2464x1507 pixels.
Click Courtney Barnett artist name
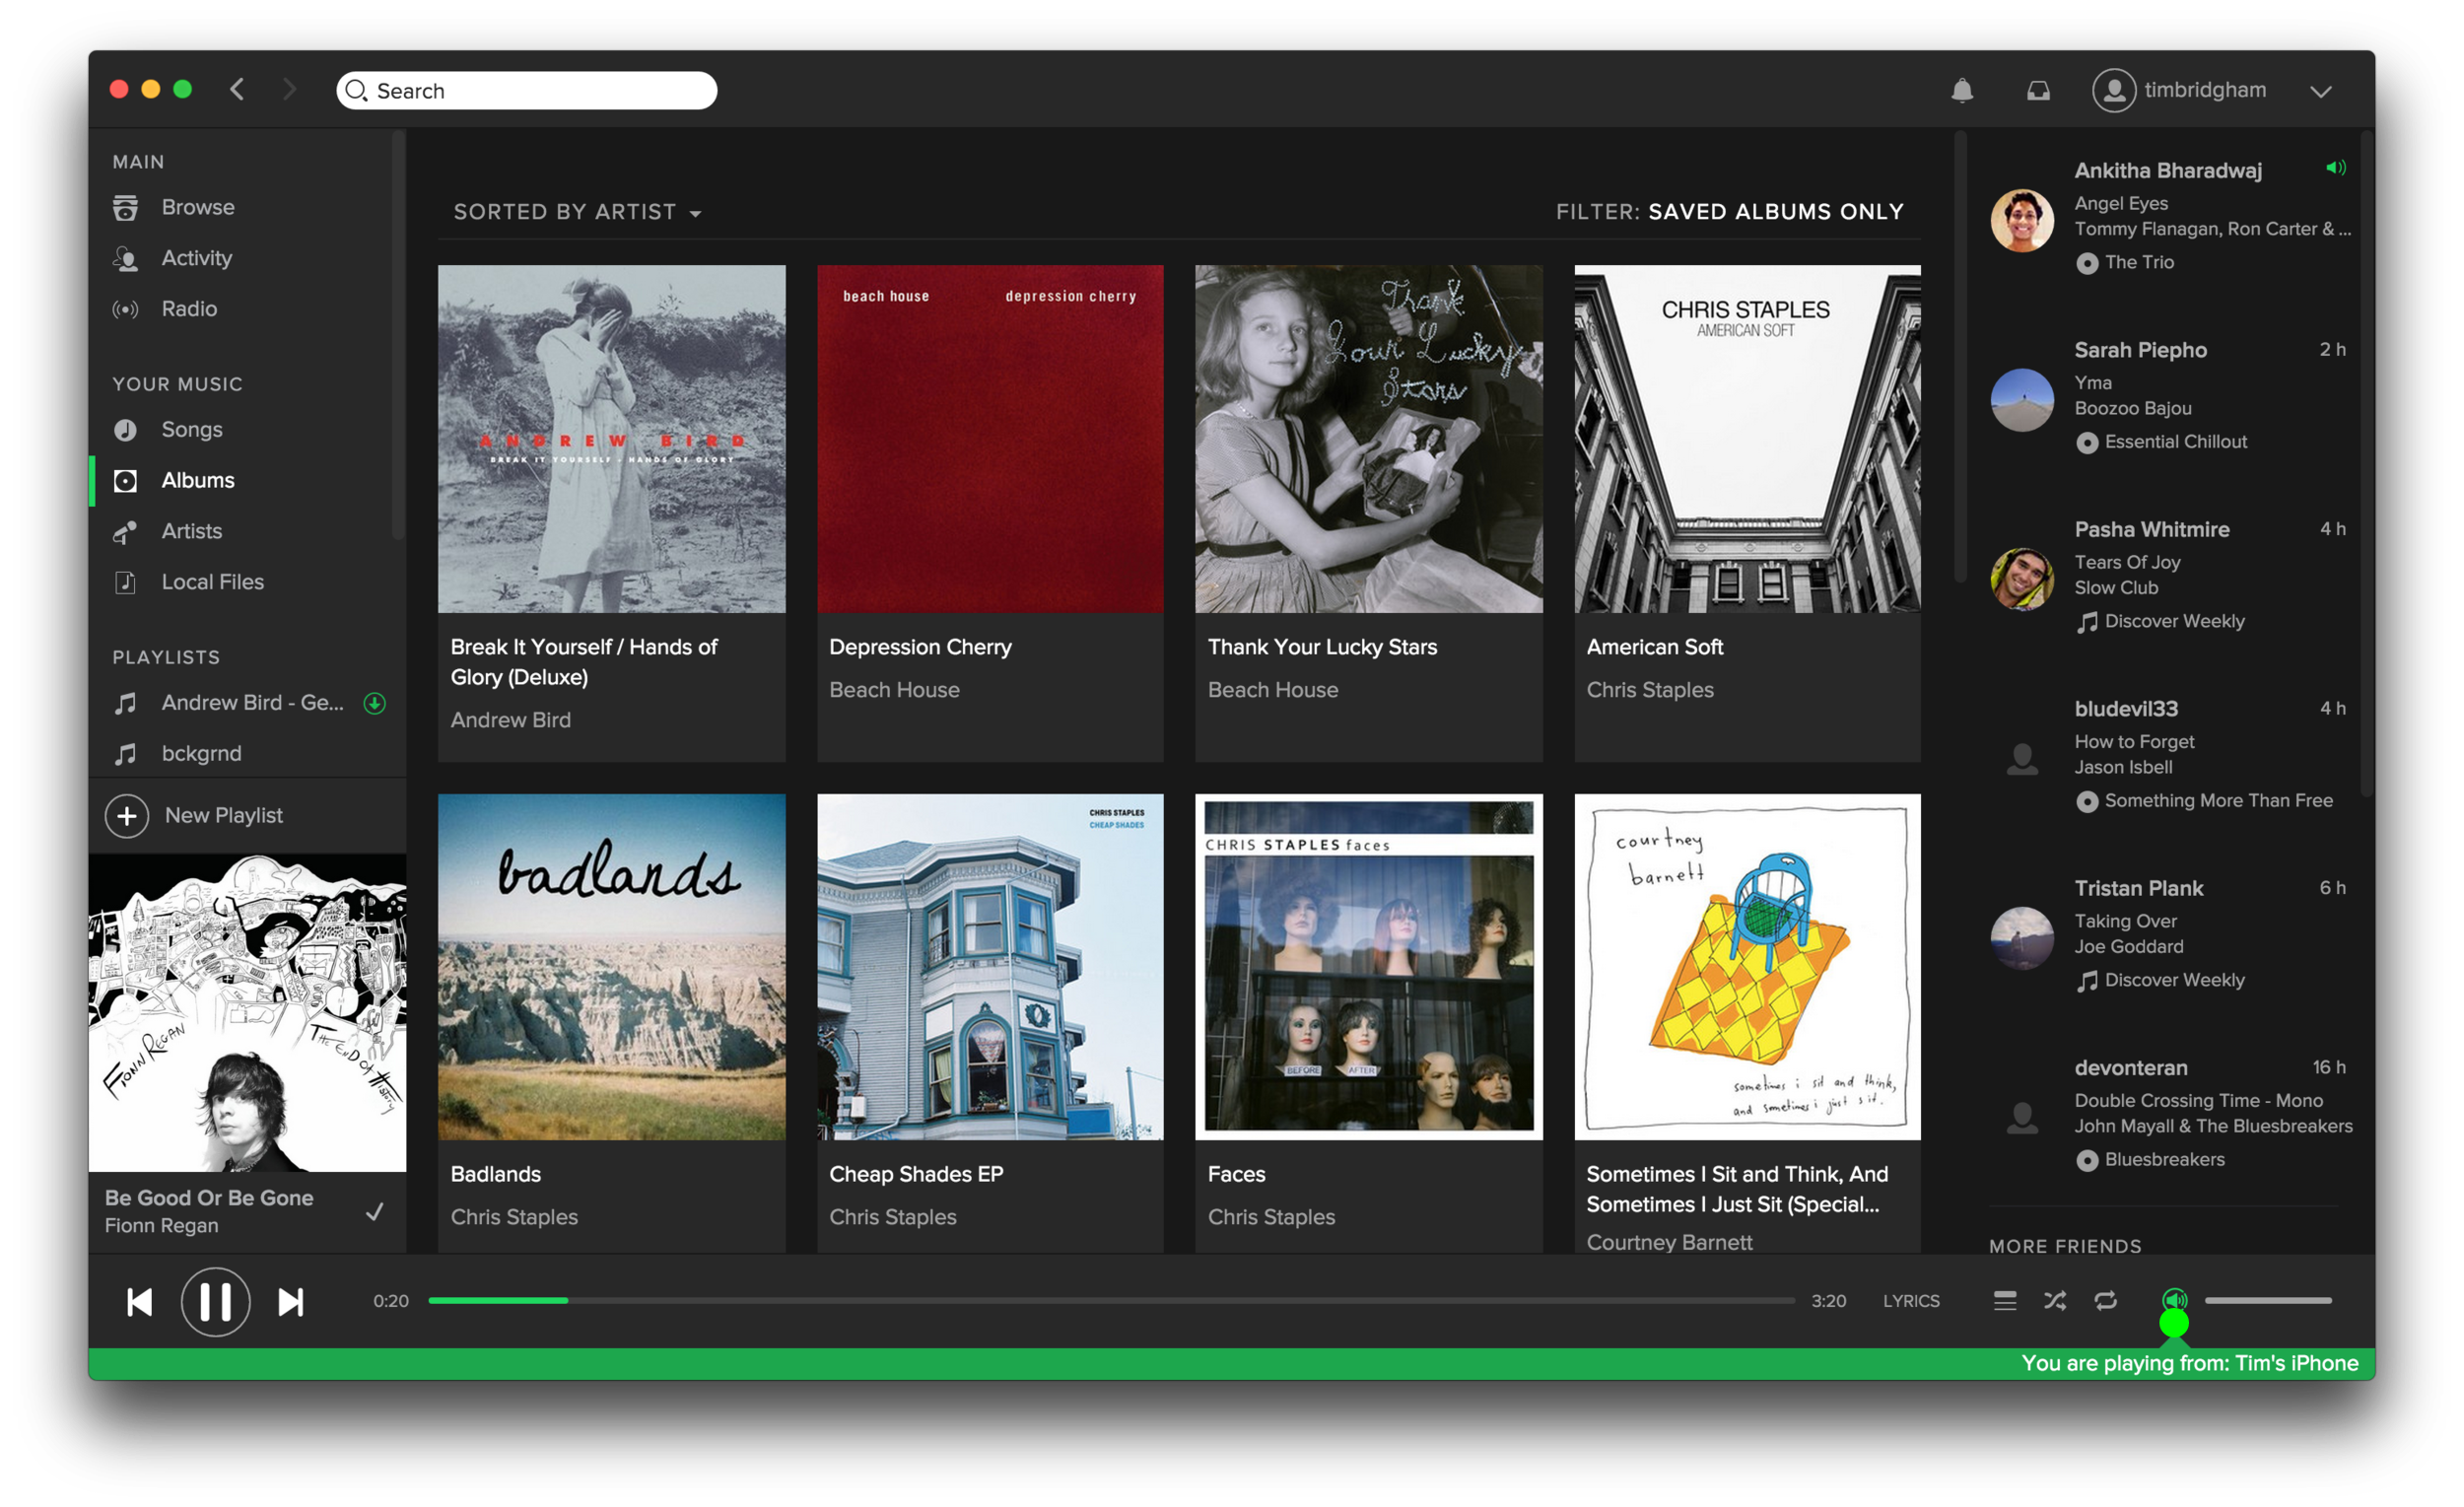point(1669,1242)
